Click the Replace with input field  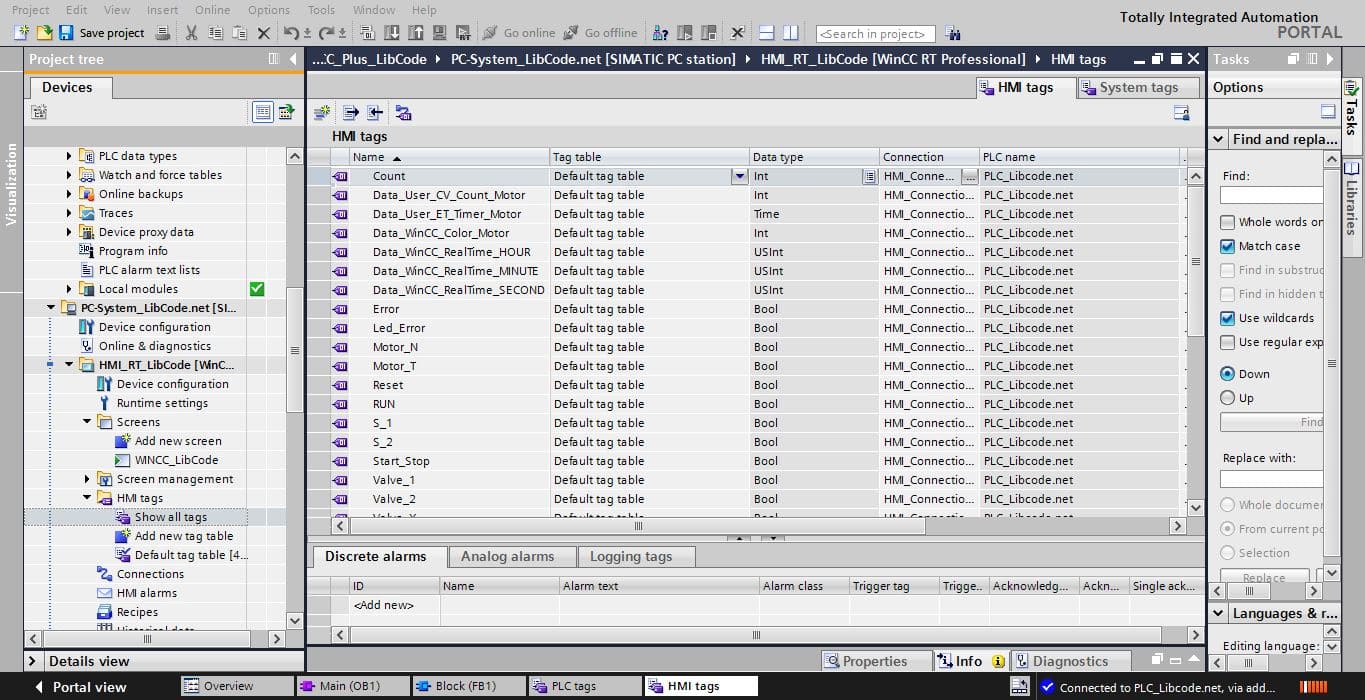tap(1271, 479)
